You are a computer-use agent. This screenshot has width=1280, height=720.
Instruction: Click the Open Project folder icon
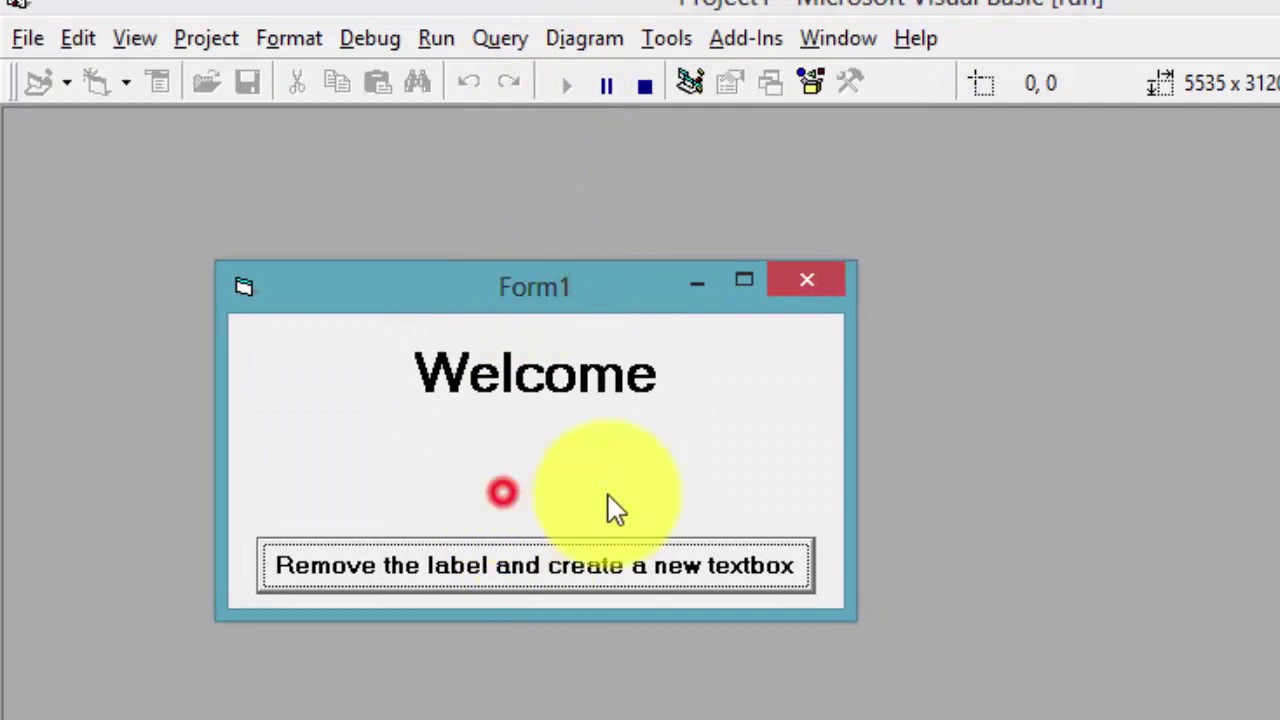[x=206, y=83]
